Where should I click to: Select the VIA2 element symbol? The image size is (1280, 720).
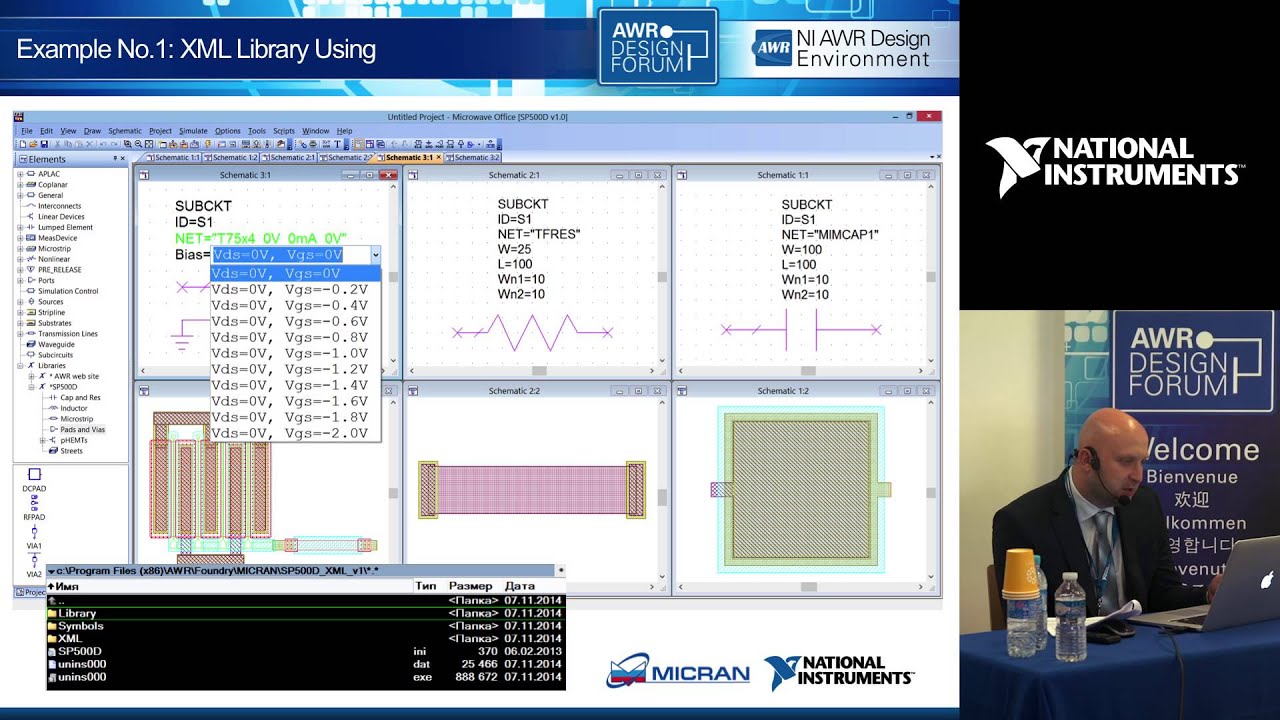[34, 560]
